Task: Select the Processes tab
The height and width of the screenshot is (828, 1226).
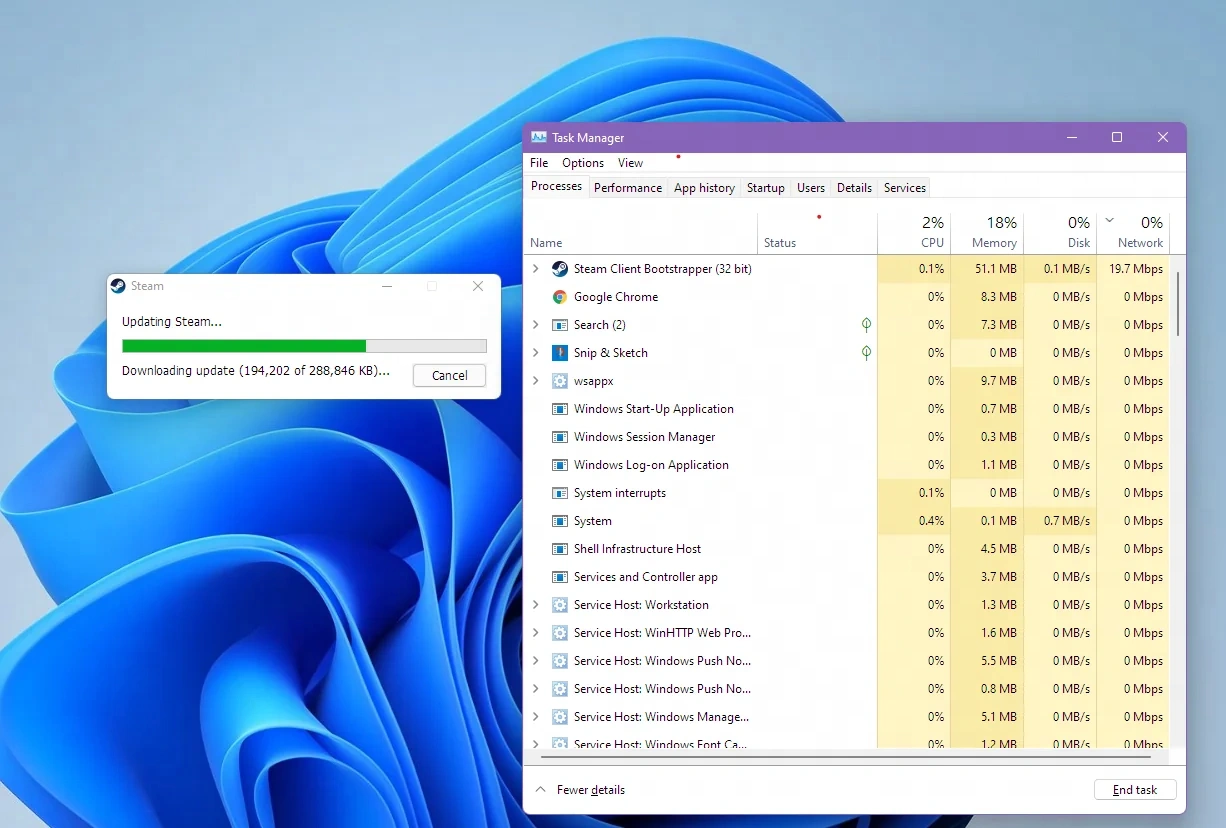Action: 556,186
